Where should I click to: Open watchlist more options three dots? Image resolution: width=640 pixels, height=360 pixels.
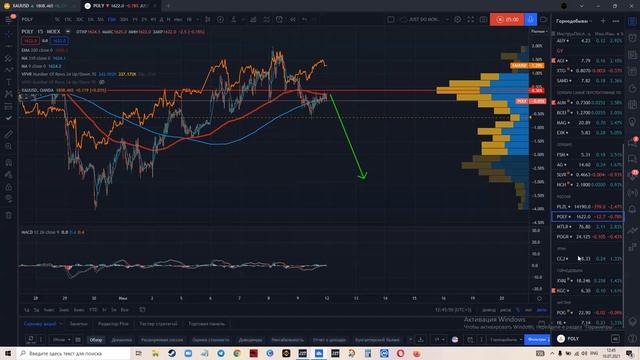616,21
